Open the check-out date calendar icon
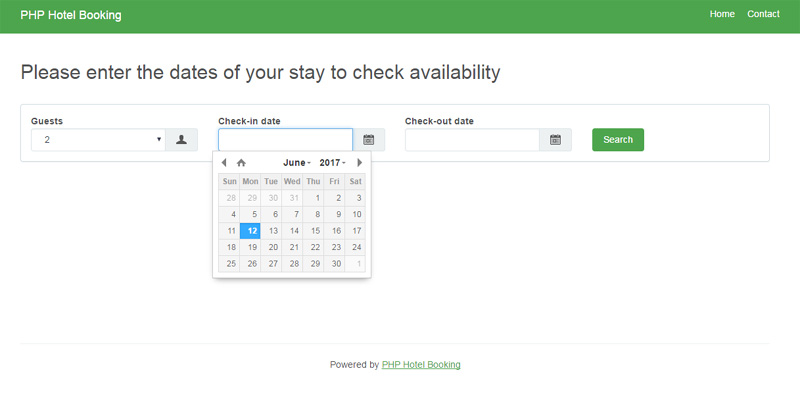 555,140
